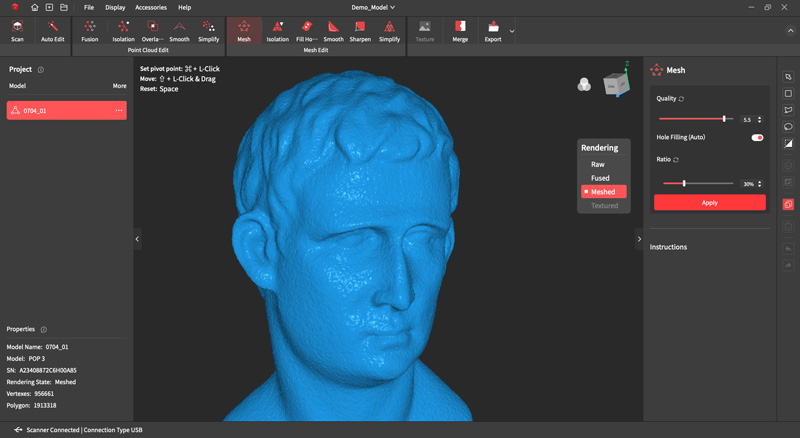Choose the lasso selection tool

[x=788, y=127]
